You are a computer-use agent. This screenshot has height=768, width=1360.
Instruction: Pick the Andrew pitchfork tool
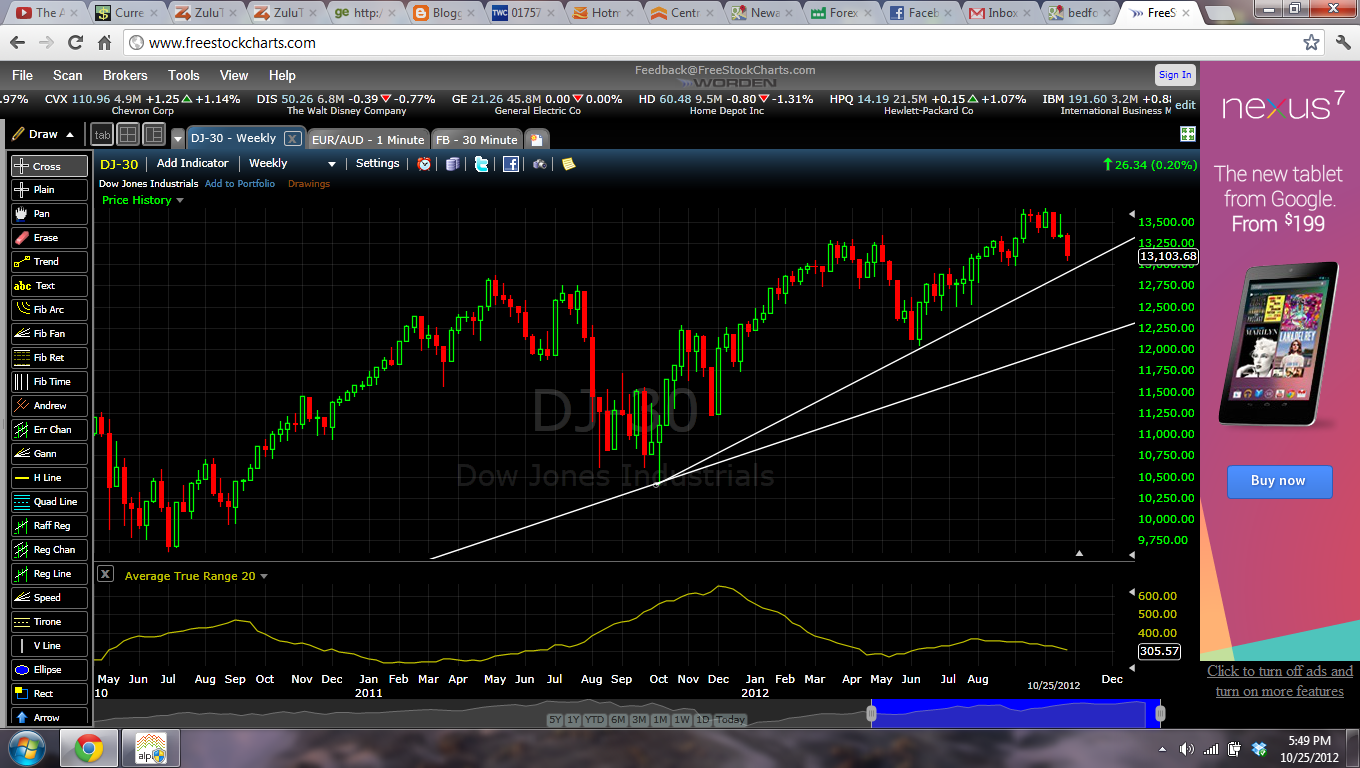pos(49,406)
